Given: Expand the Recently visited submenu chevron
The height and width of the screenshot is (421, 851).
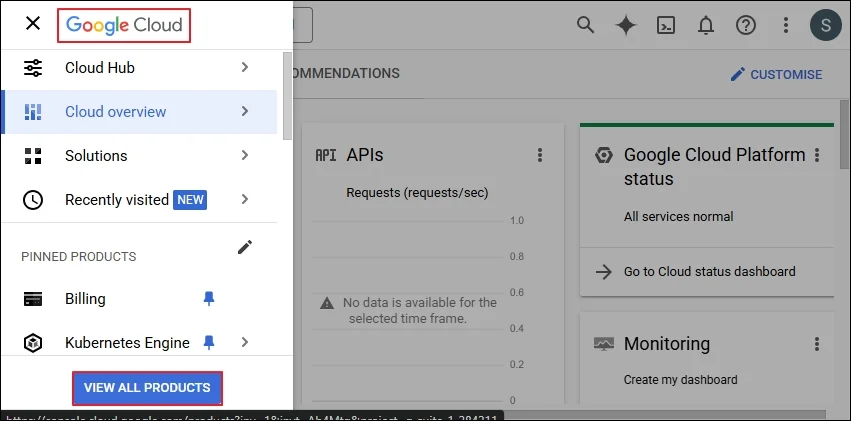Looking at the screenshot, I should pos(245,199).
